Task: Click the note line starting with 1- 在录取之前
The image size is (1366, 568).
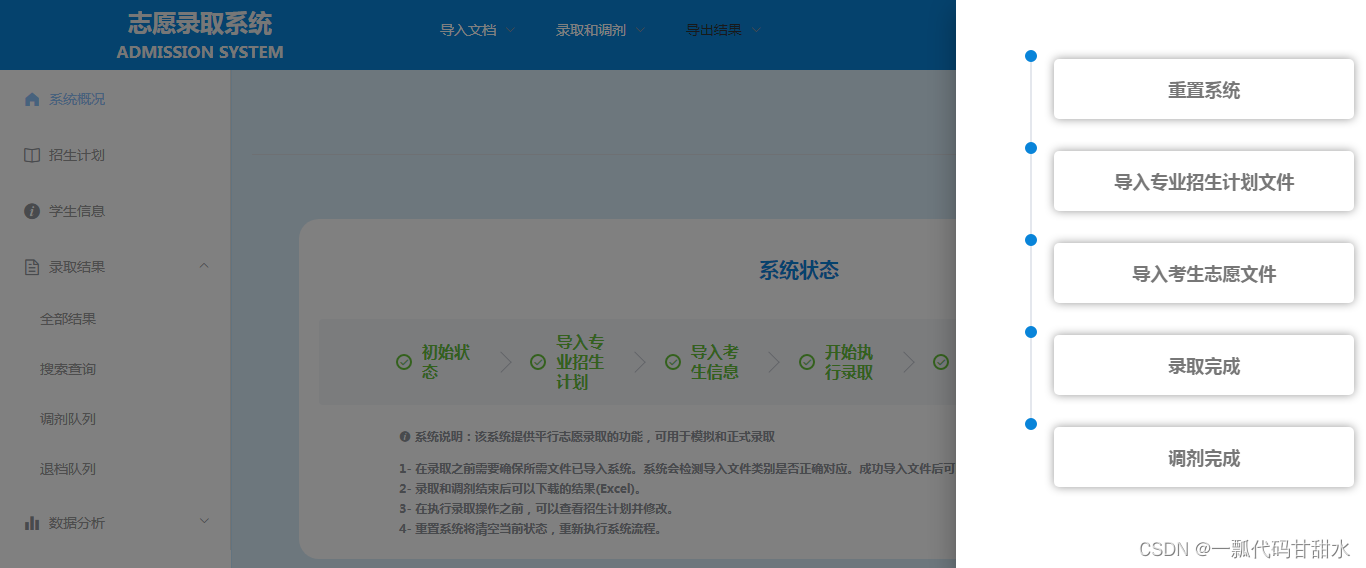Action: [x=677, y=468]
